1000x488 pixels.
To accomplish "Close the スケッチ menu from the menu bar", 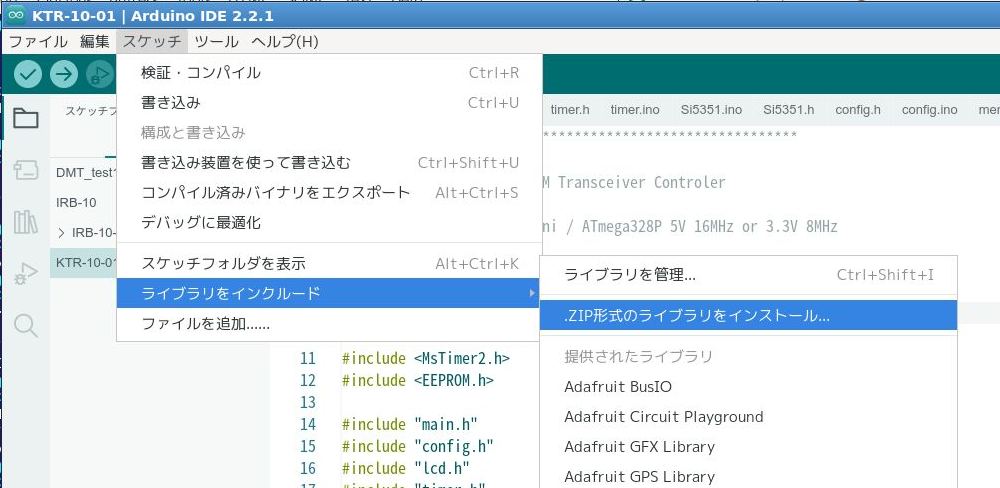I will pos(152,42).
